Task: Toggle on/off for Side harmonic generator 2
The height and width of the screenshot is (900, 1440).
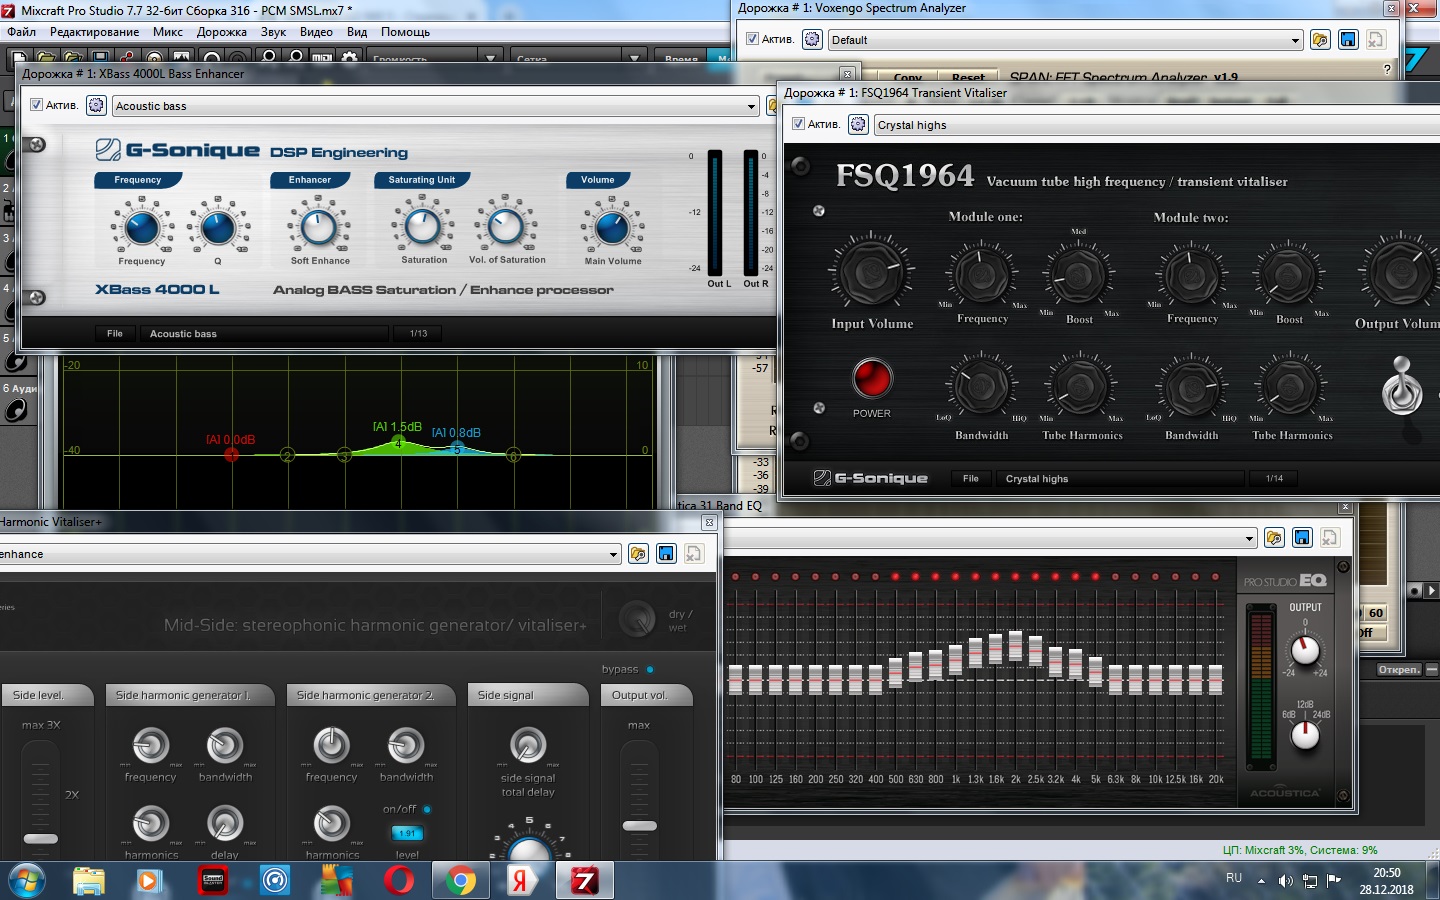Action: point(427,809)
